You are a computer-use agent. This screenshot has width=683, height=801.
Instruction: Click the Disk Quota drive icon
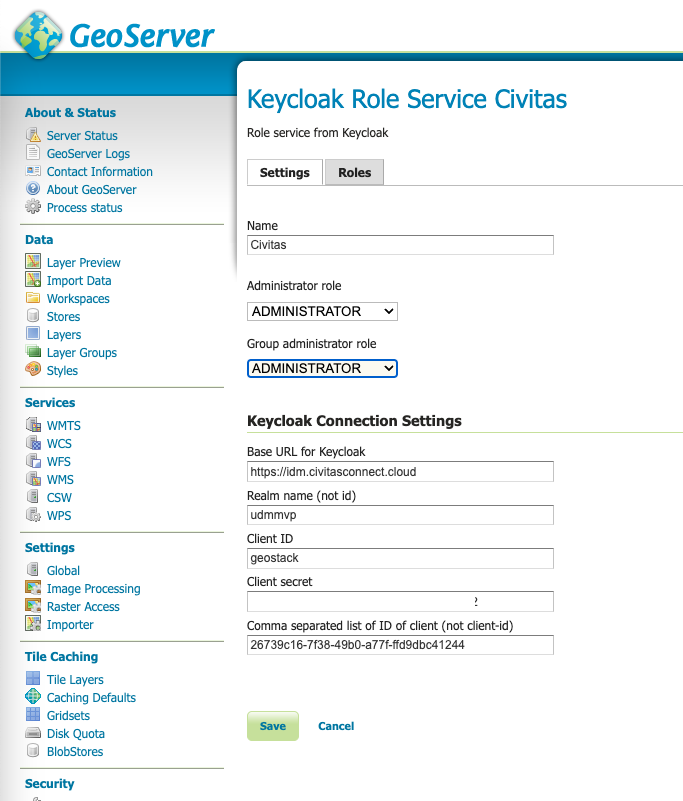33,733
